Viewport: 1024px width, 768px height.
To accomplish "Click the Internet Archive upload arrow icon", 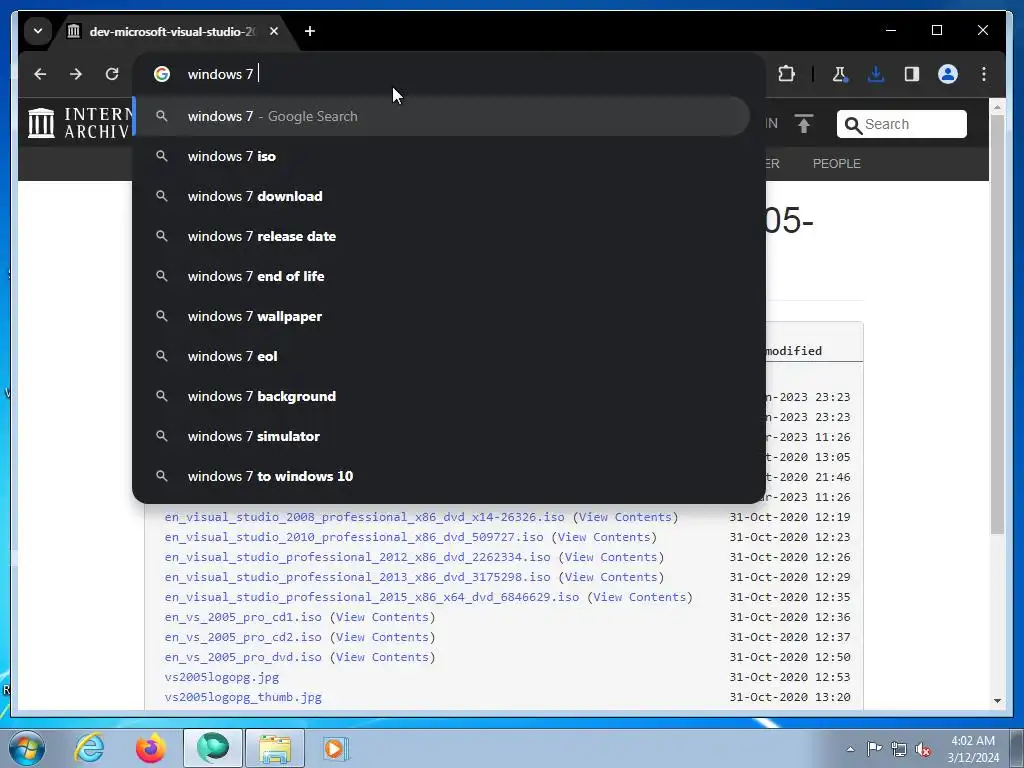I will 804,123.
